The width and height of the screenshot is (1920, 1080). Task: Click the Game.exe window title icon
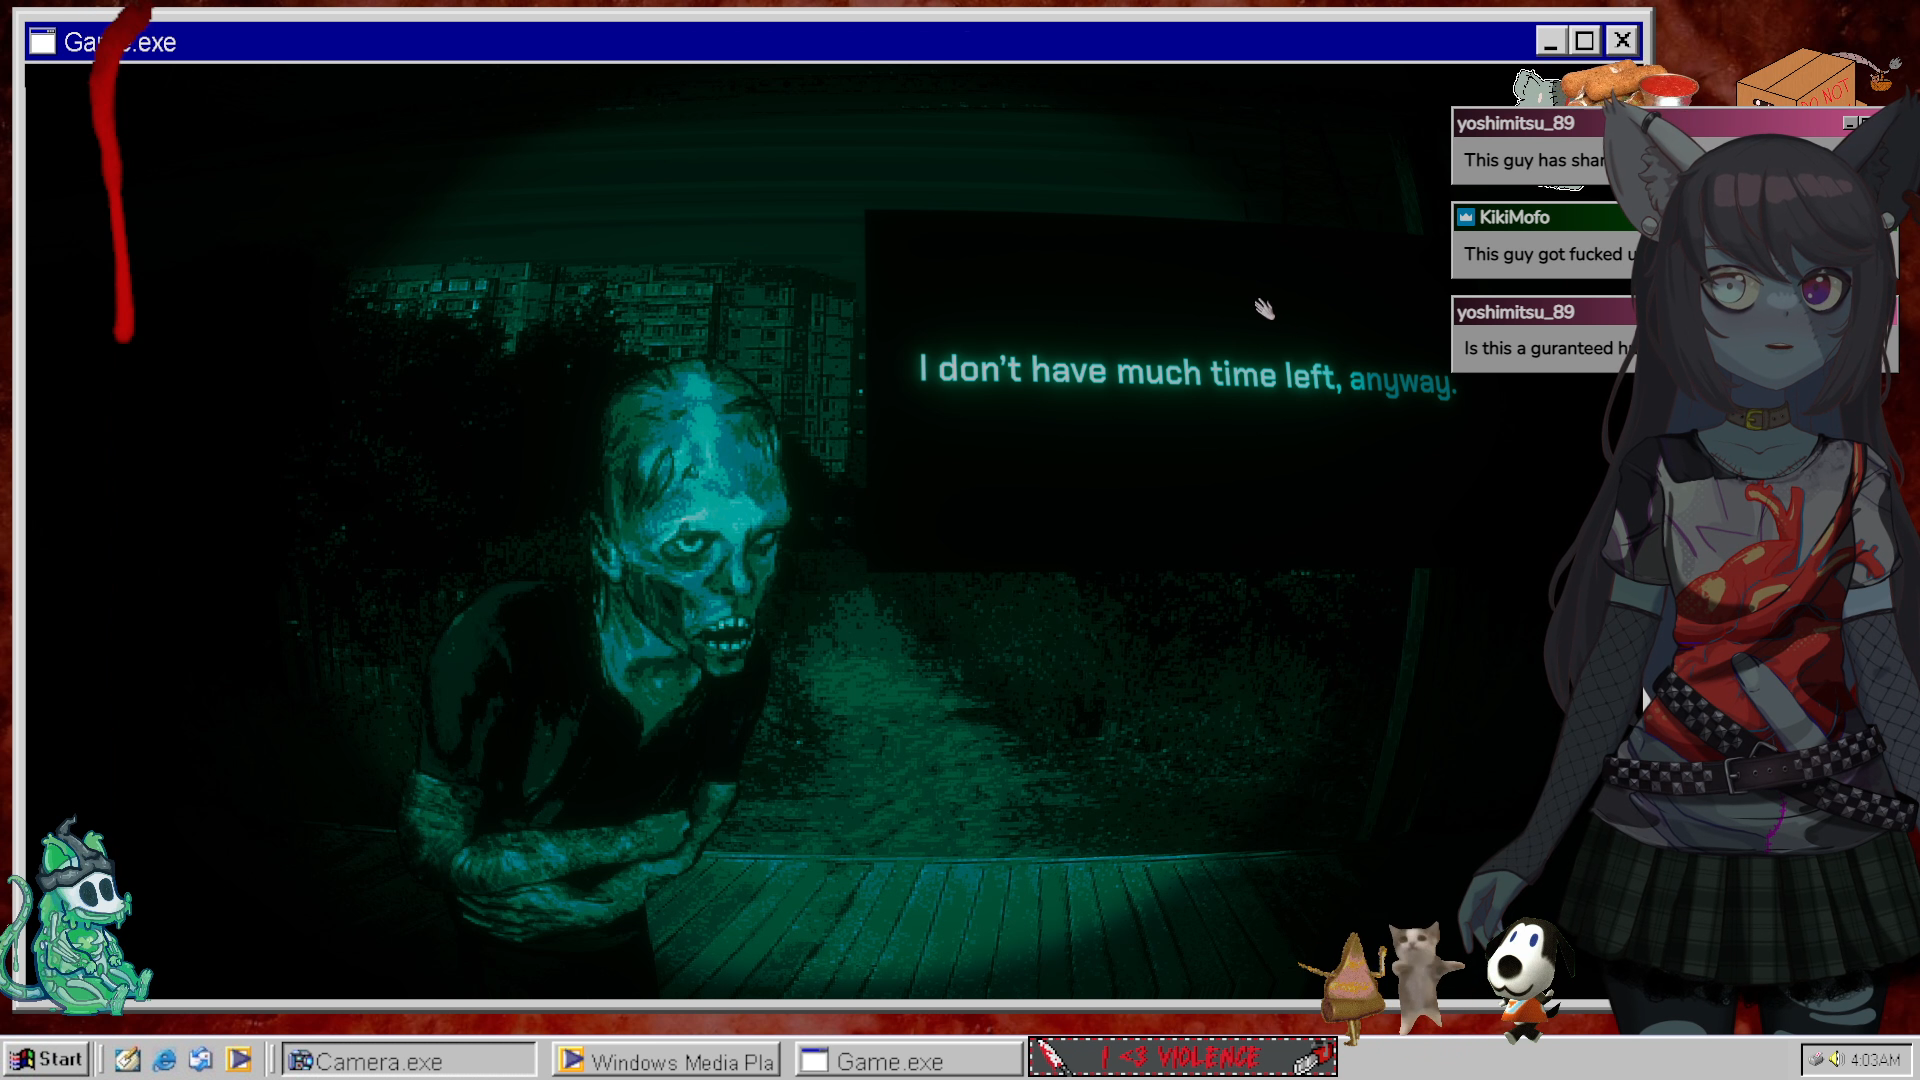coord(42,41)
